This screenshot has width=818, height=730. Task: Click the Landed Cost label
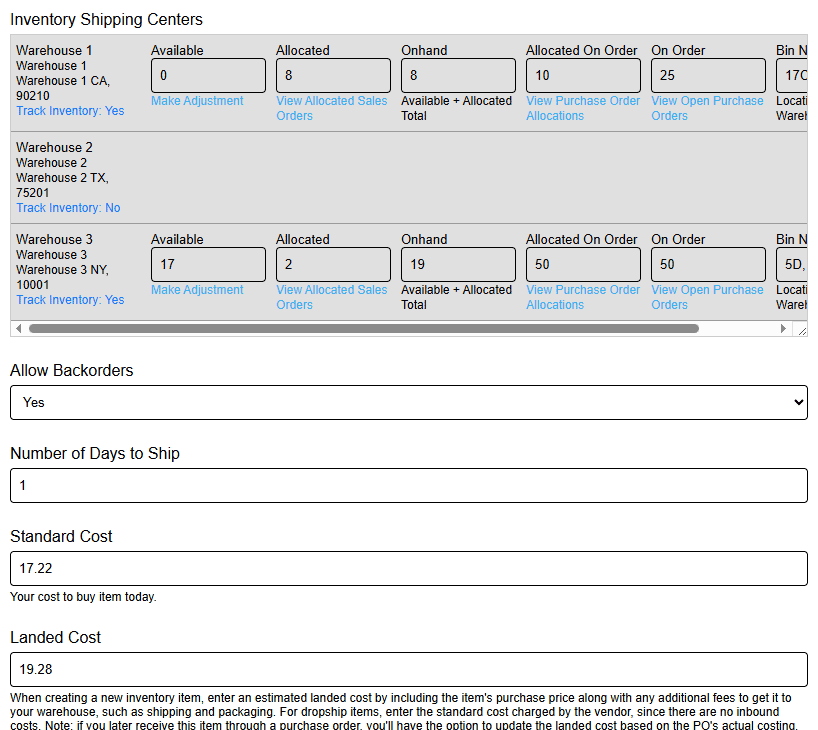click(x=55, y=637)
